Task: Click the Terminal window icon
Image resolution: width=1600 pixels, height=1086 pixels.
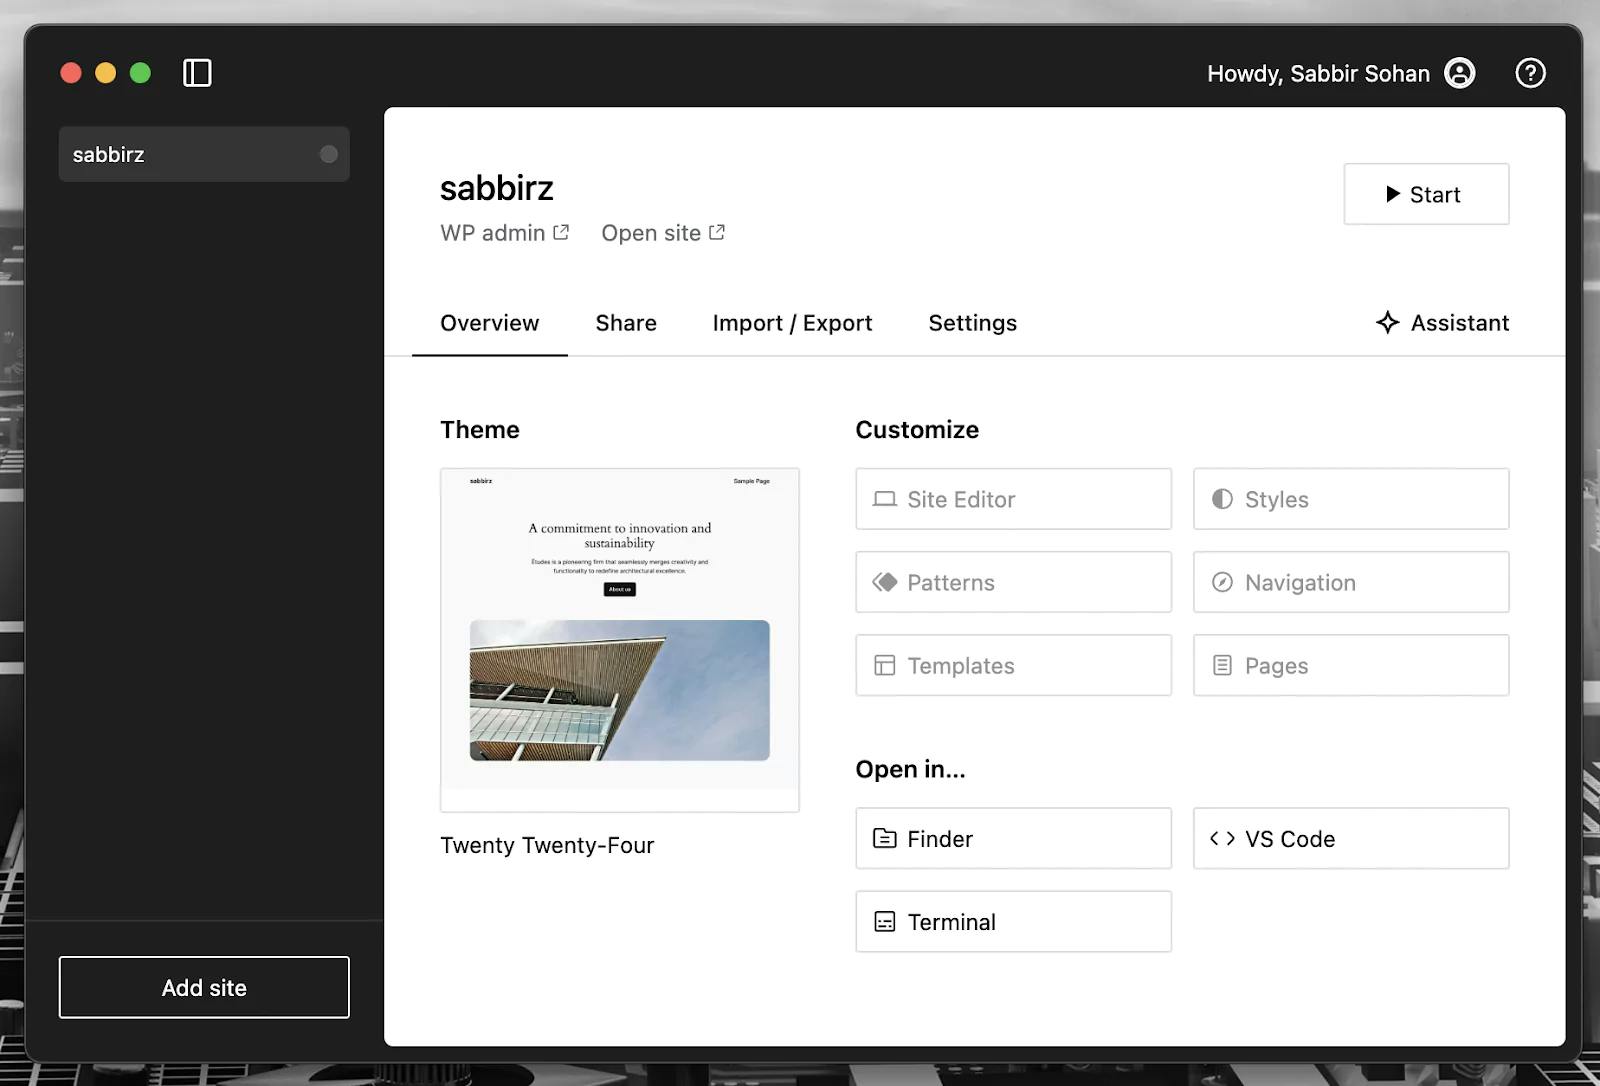Action: tap(884, 921)
